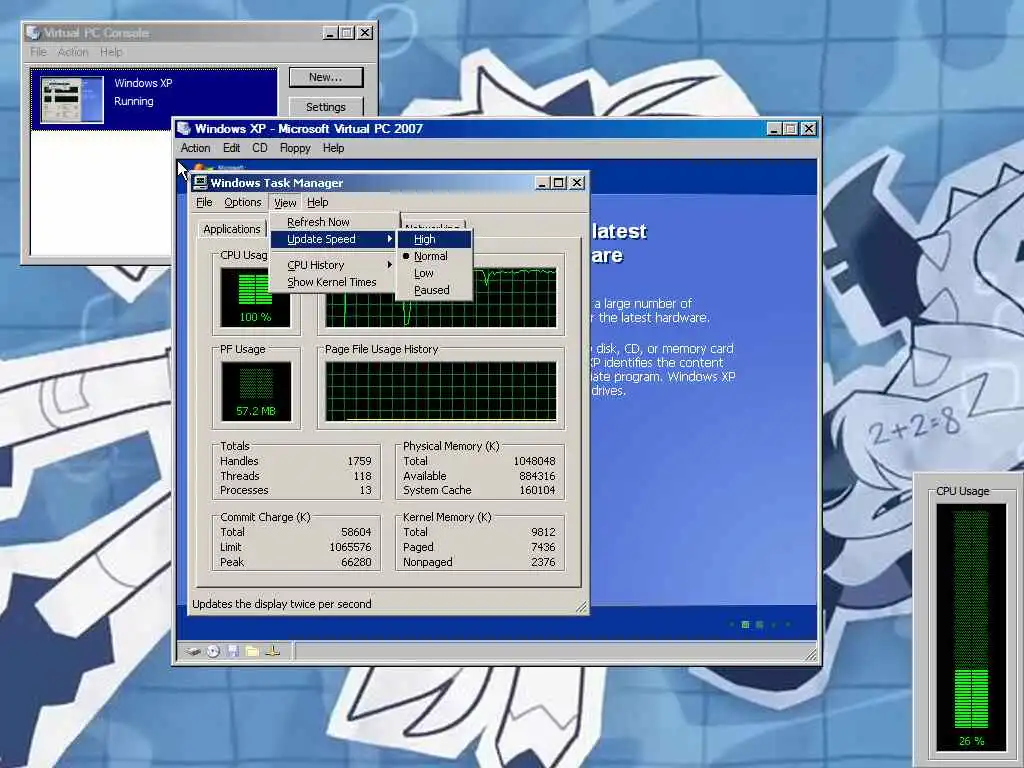The image size is (1024, 768).
Task: Click the shared folders icon in Virtual PC status bar
Action: click(252, 651)
